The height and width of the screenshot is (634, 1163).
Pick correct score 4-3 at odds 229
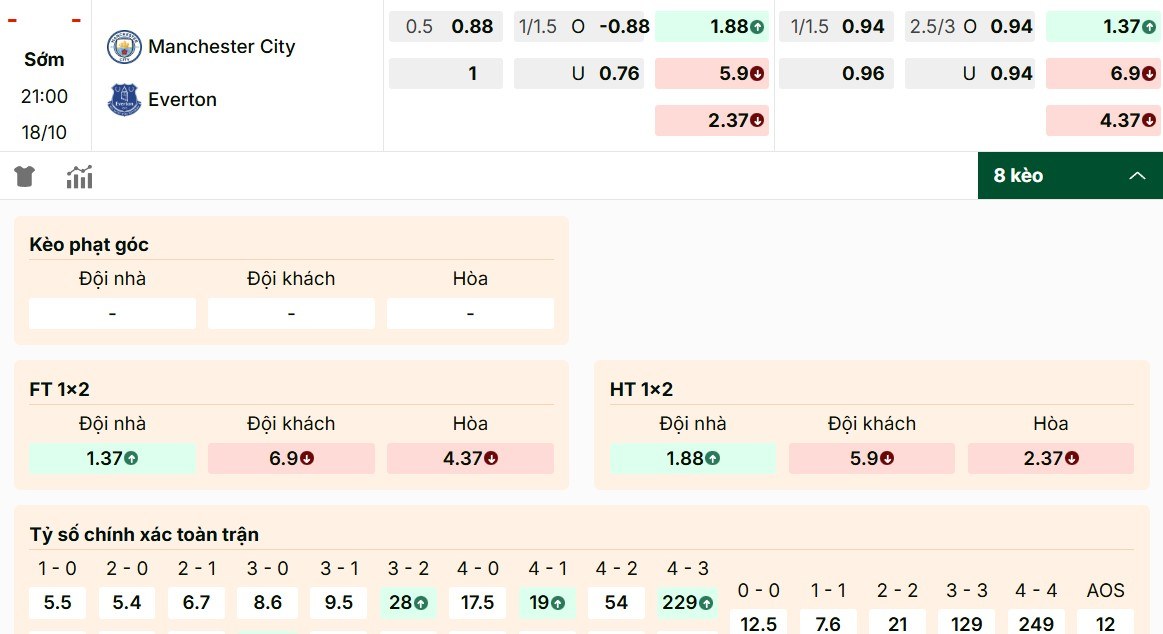pyautogui.click(x=687, y=602)
